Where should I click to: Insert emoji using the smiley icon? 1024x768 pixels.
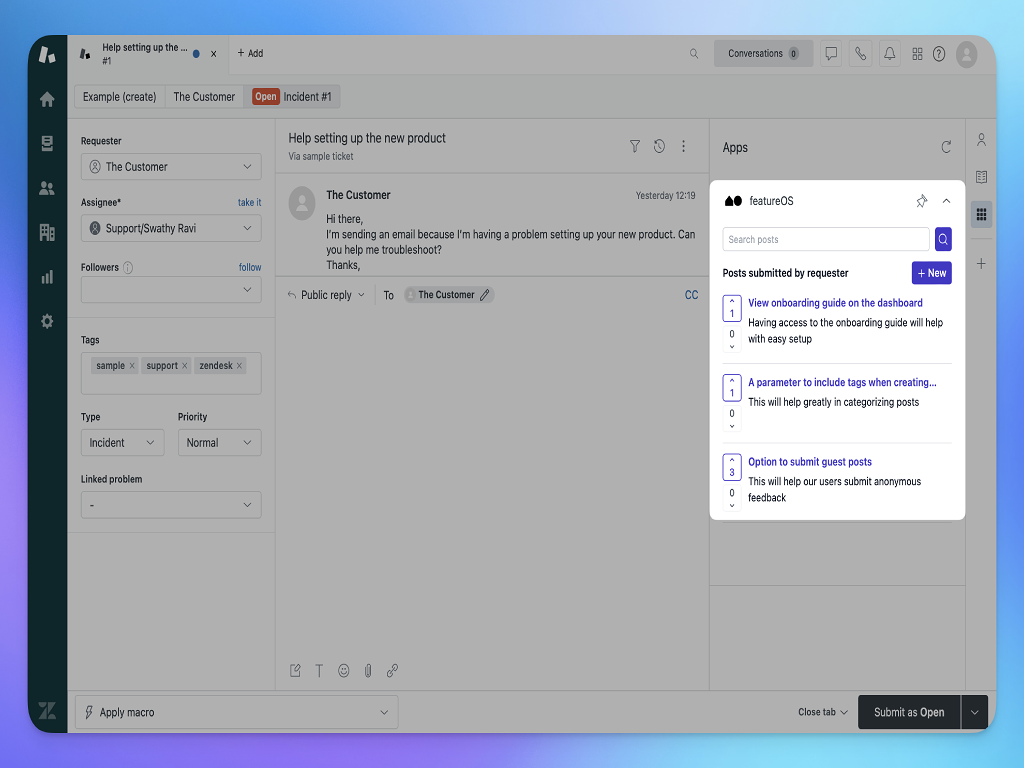coord(344,671)
